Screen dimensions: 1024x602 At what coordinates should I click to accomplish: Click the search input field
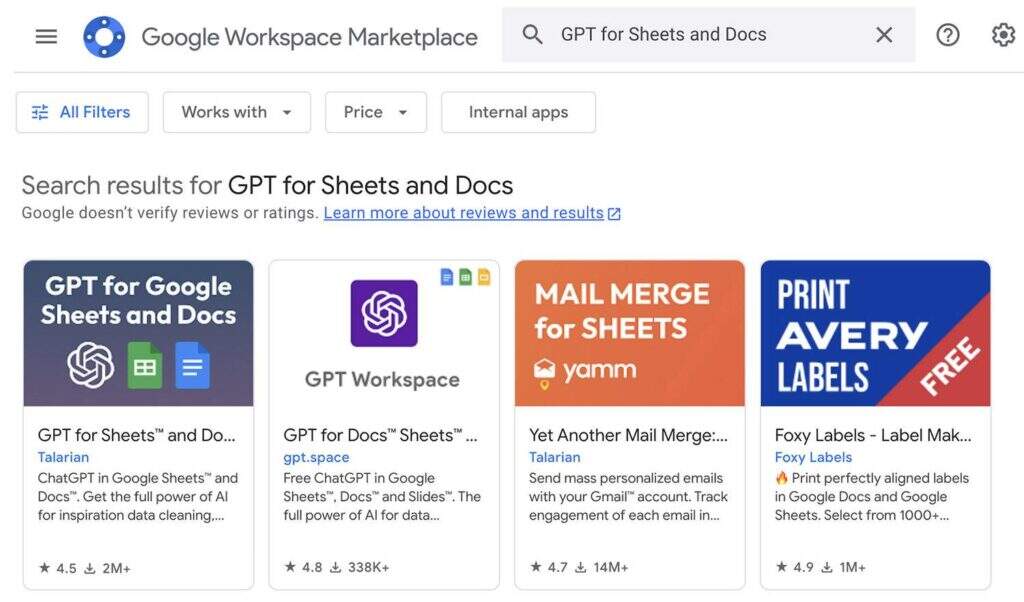tap(700, 35)
